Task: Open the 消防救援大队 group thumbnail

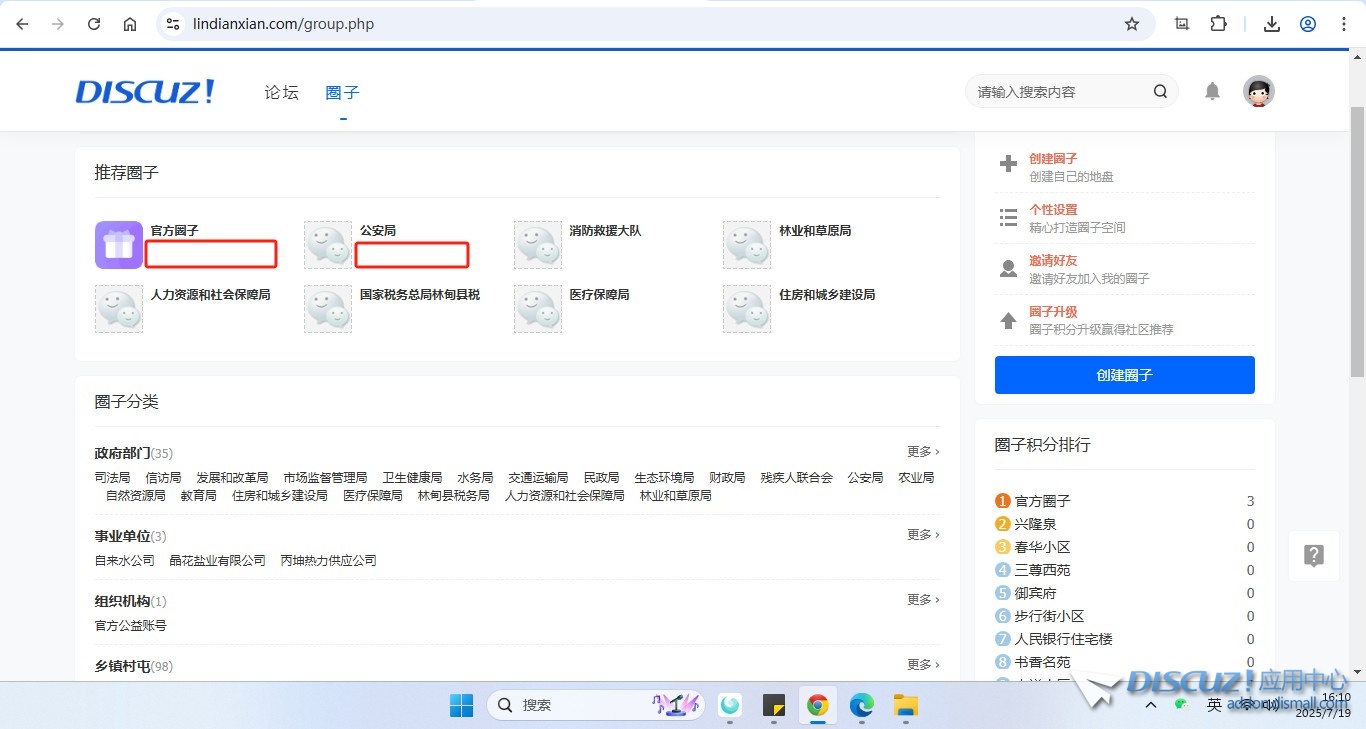Action: point(538,245)
